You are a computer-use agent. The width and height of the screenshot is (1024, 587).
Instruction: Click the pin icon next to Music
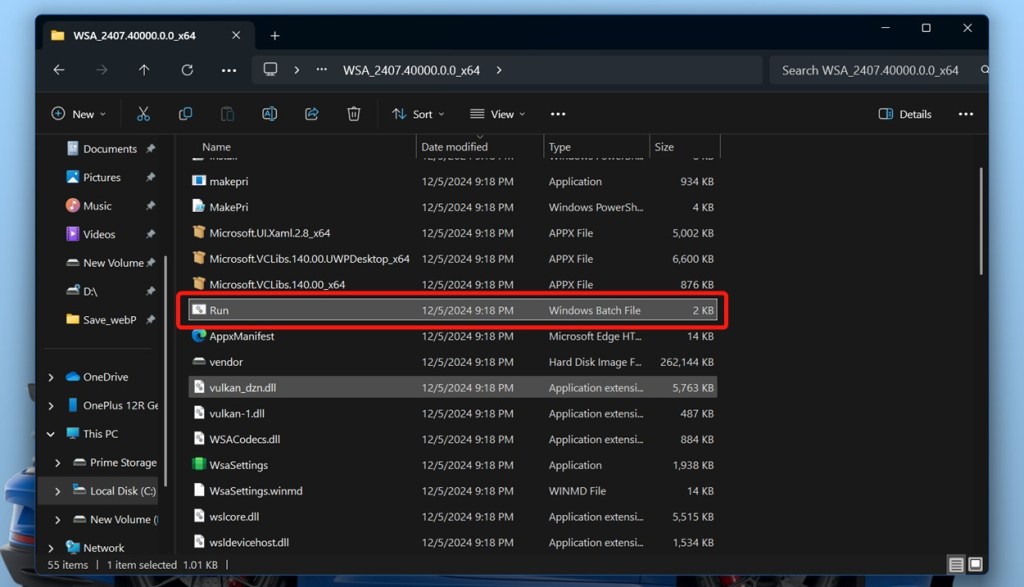pos(150,206)
